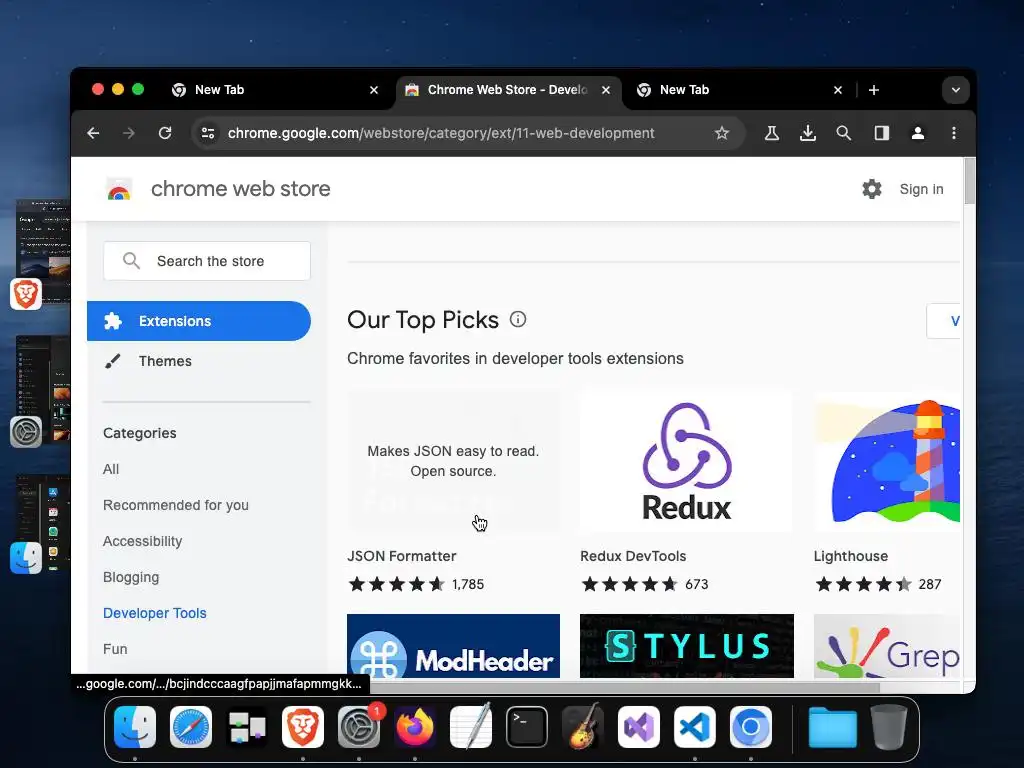This screenshot has height=768, width=1024.
Task: Switch to the first New Tab
Action: 274,90
